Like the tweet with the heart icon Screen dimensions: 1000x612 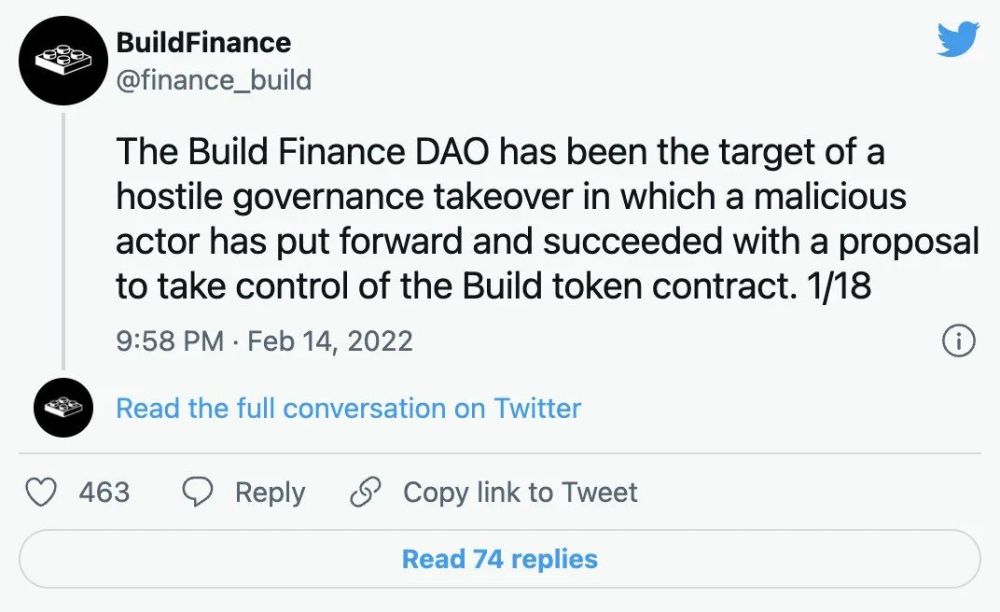[x=40, y=492]
